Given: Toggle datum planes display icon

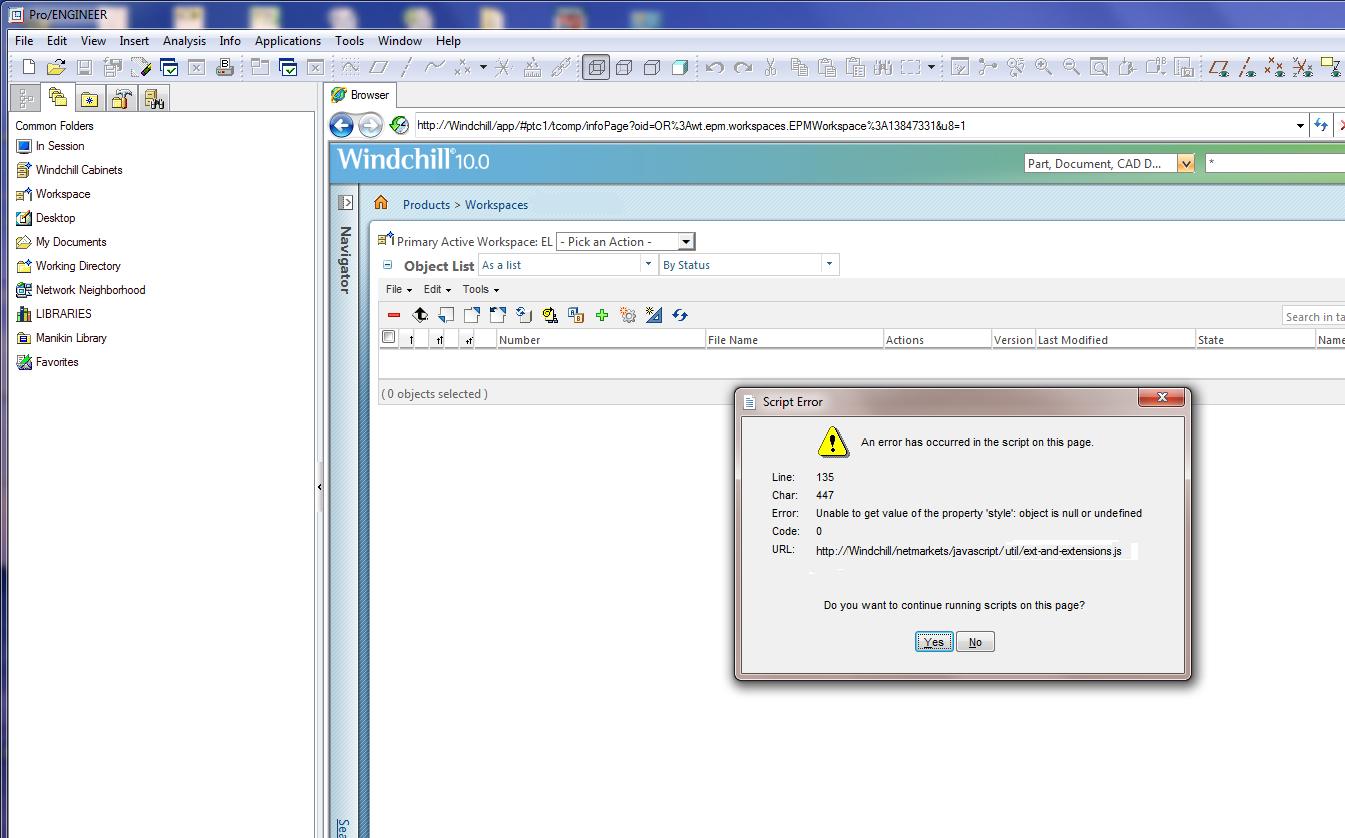Looking at the screenshot, I should pos(1219,67).
